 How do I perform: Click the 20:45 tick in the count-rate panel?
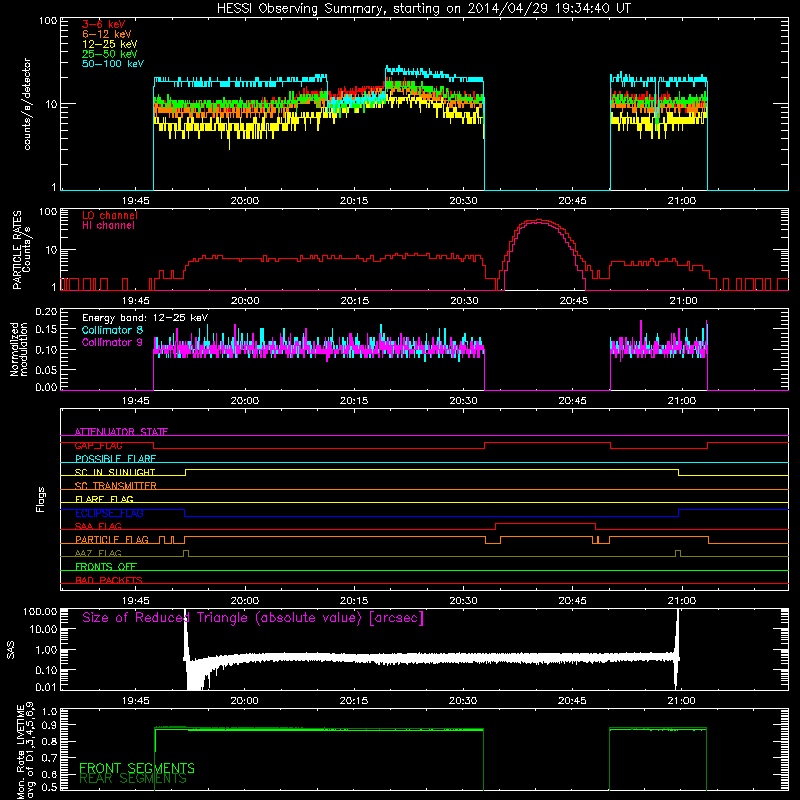[572, 201]
